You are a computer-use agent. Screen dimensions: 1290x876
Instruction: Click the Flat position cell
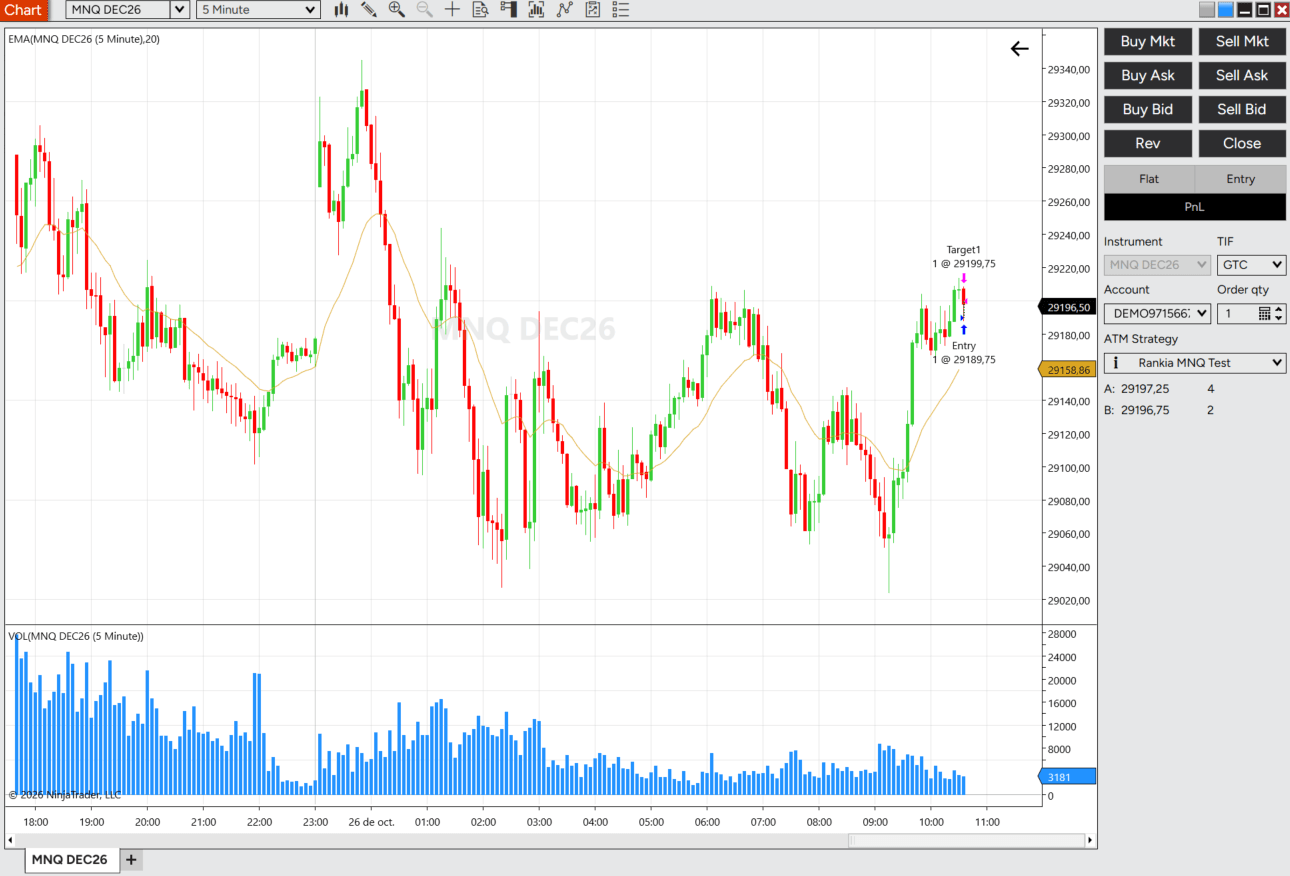(1149, 179)
